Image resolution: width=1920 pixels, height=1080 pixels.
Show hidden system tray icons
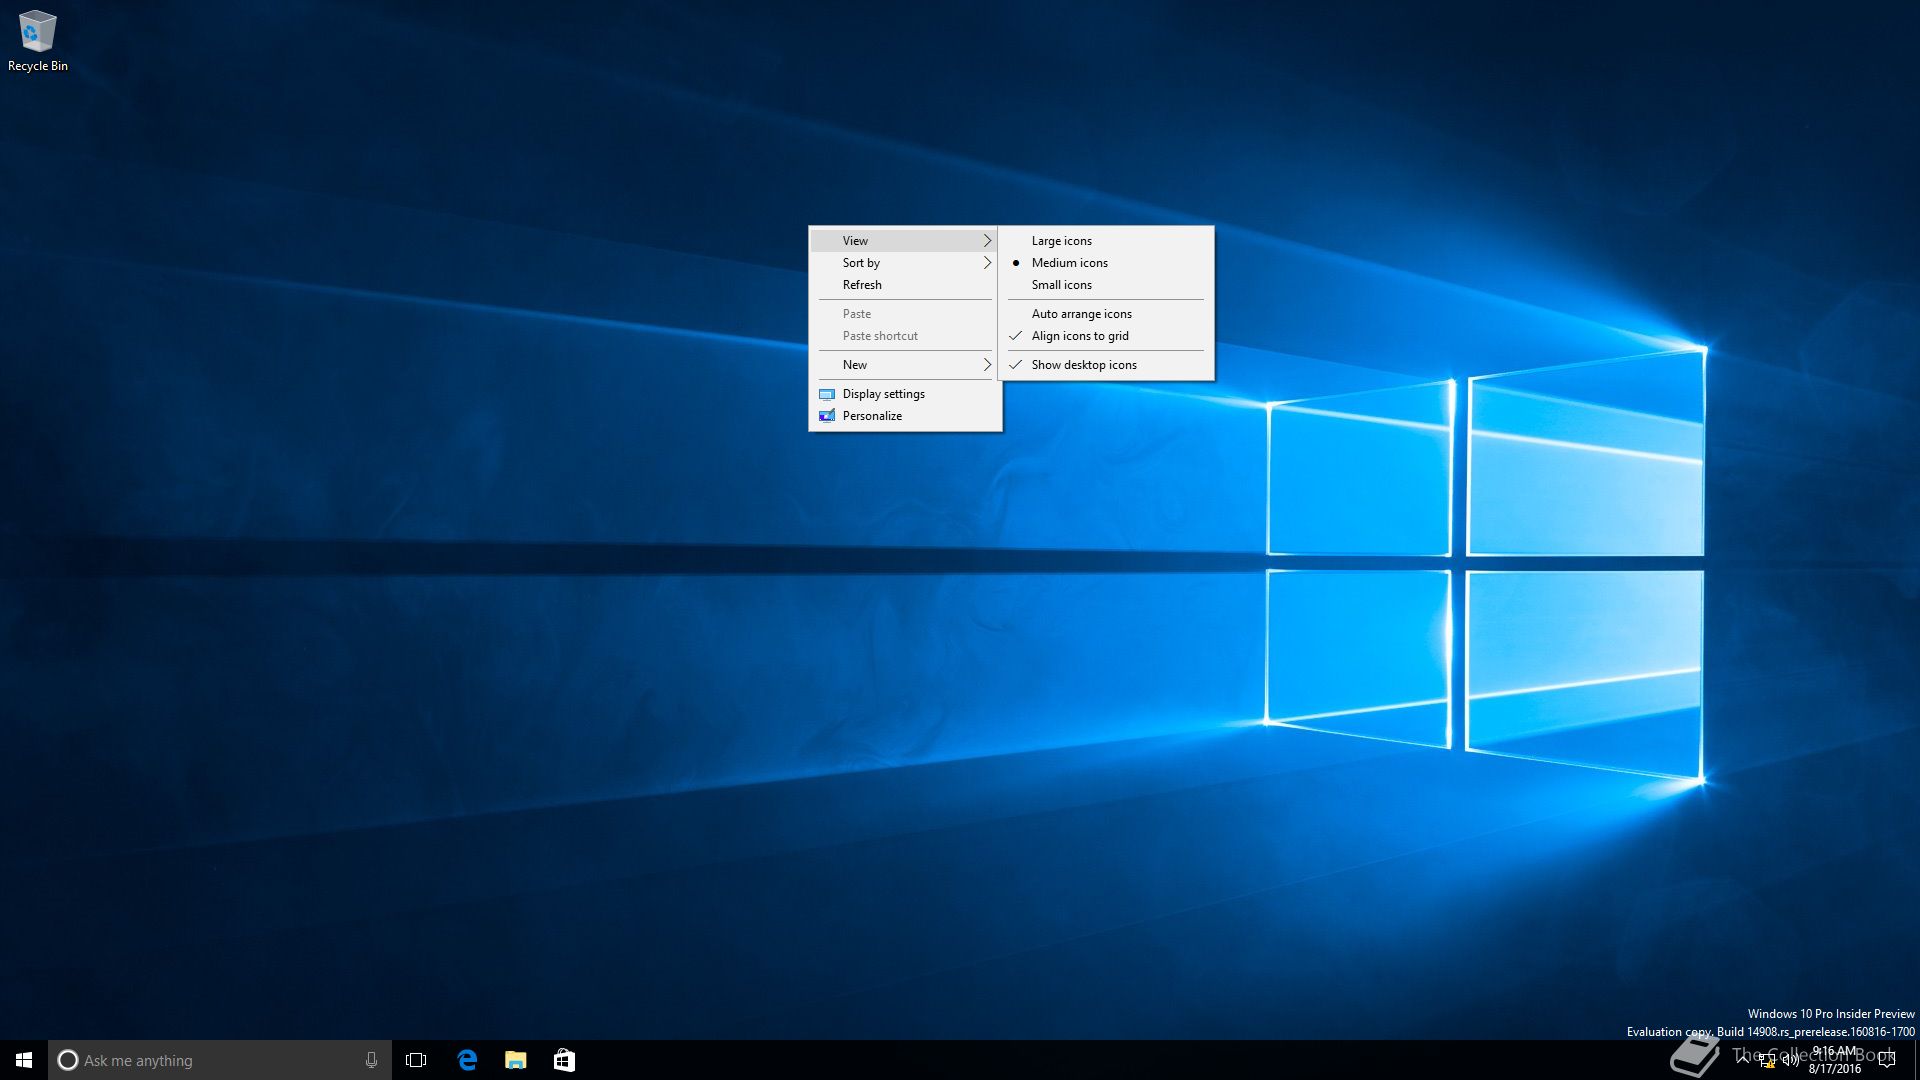tap(1743, 1060)
